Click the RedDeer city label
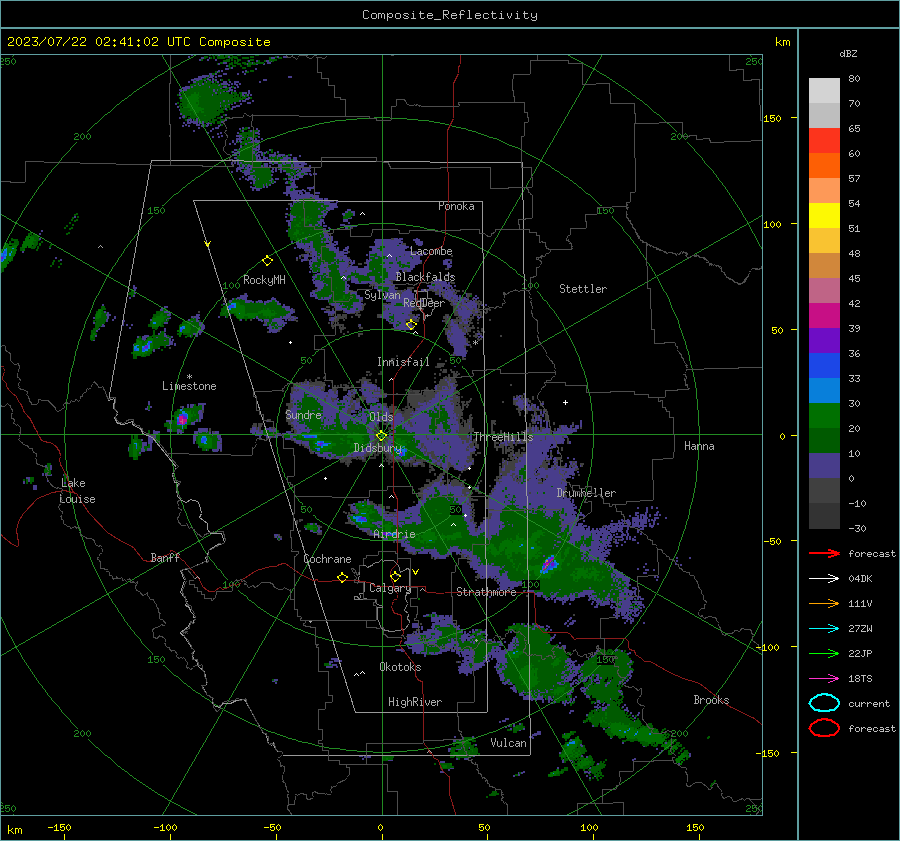The height and width of the screenshot is (841, 900). 424,303
